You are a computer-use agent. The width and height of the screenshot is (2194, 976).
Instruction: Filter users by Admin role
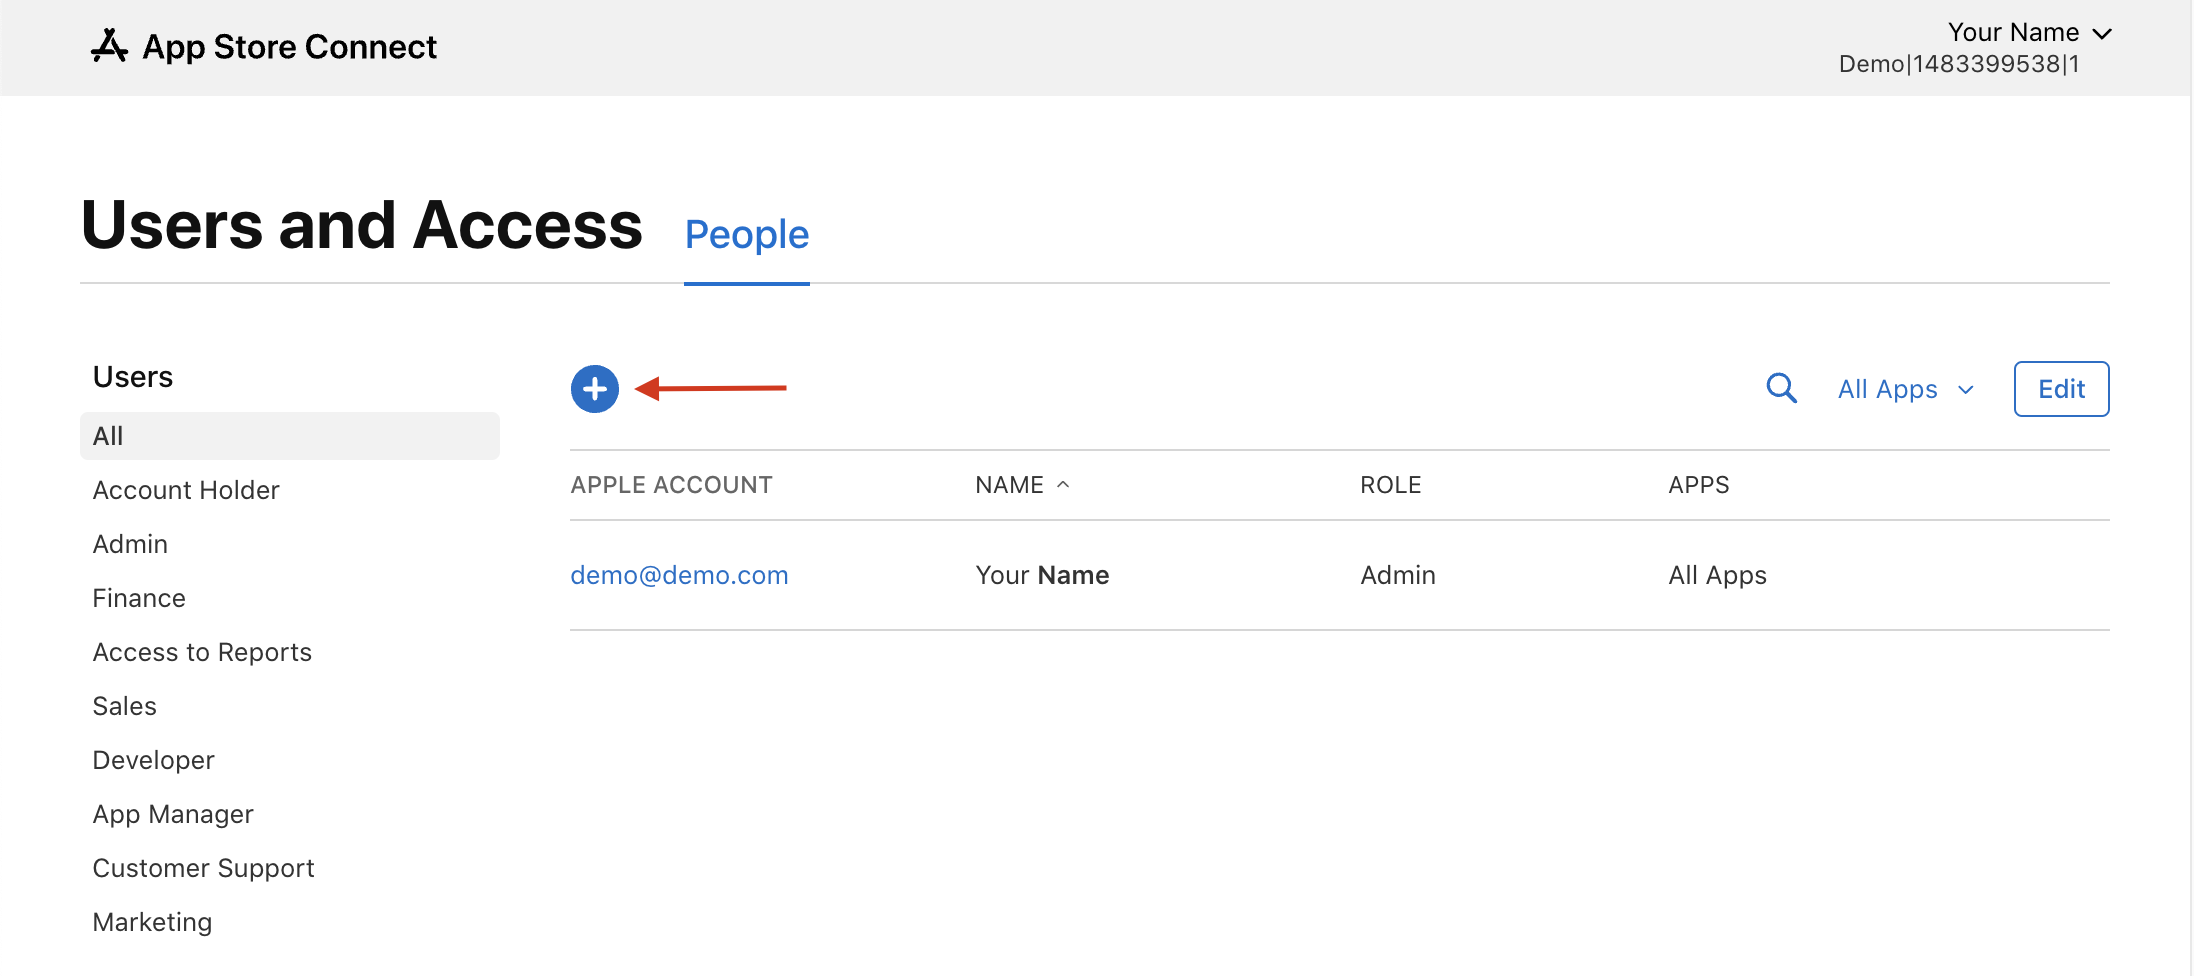(130, 544)
